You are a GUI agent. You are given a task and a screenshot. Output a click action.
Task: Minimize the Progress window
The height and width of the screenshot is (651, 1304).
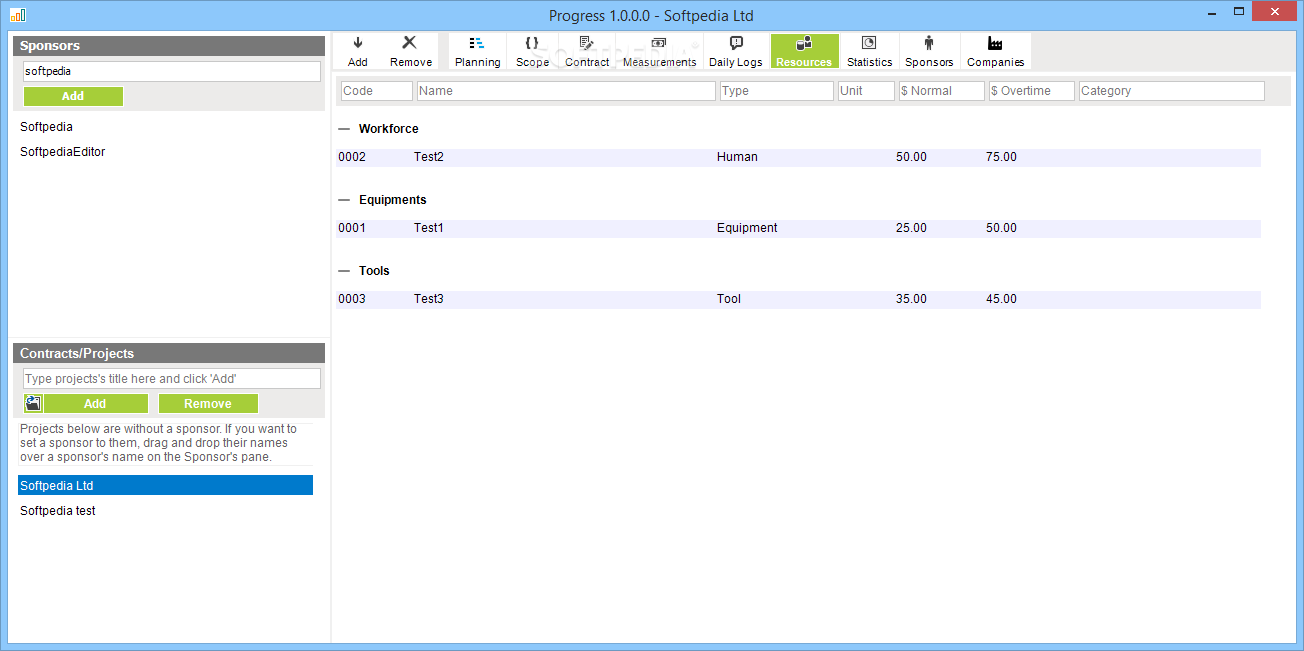pos(1213,12)
